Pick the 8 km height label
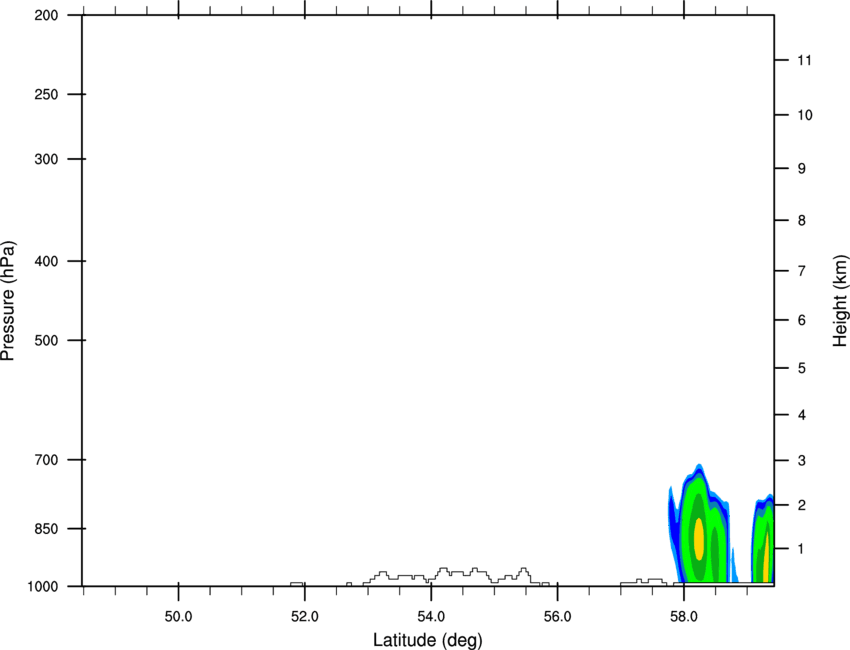The width and height of the screenshot is (850, 650). (802, 221)
